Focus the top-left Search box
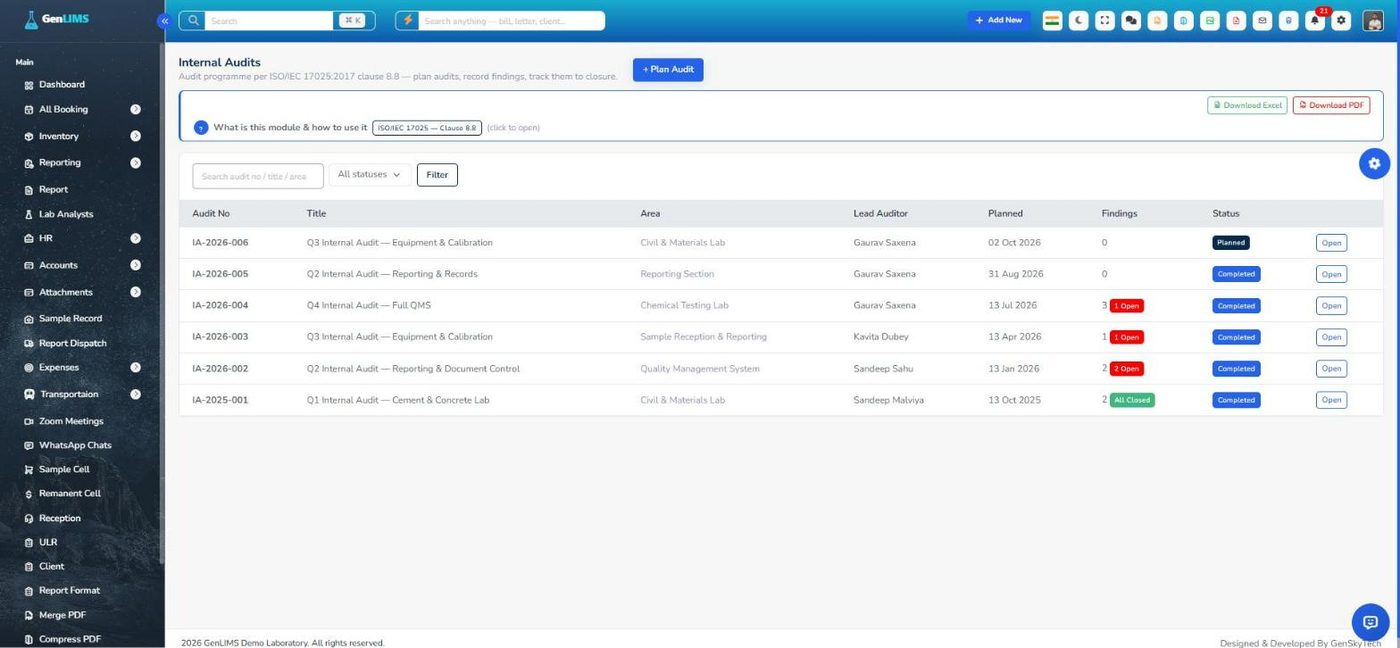Screen dimensions: 1400x648 pos(269,20)
